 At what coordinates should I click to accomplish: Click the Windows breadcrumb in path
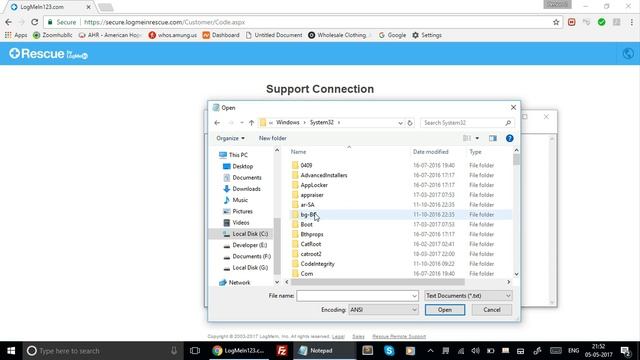coord(288,122)
